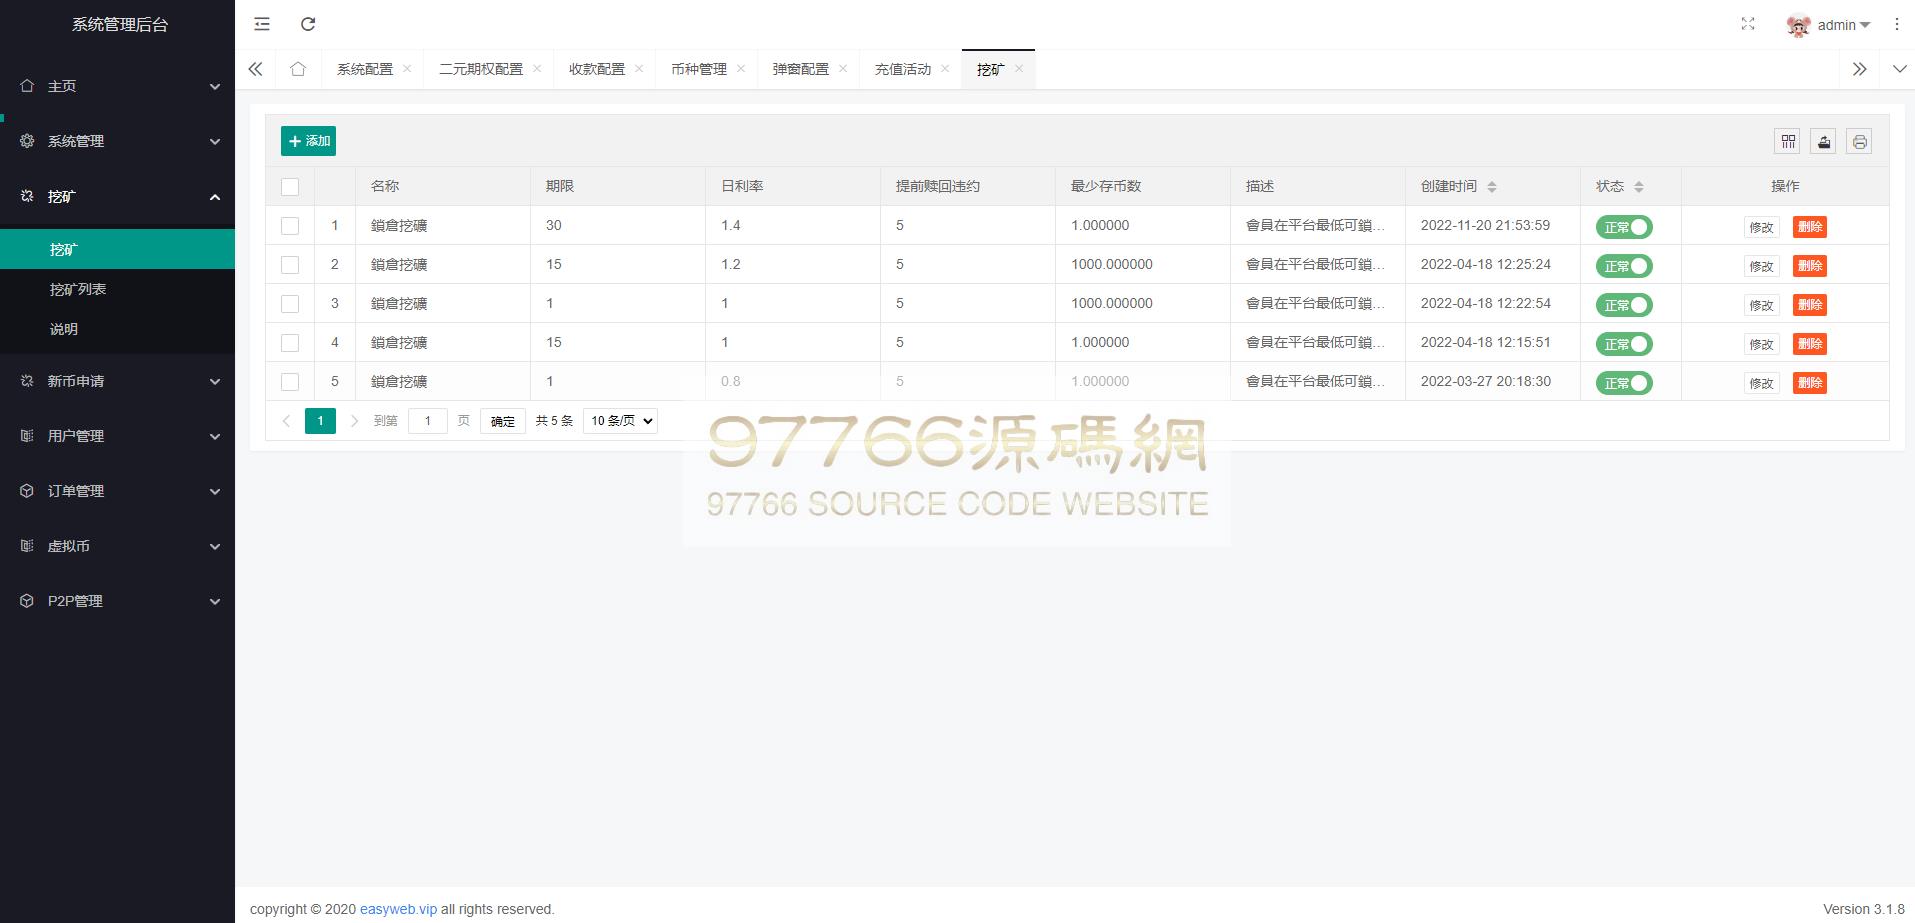Go to next page arrow
This screenshot has width=1915, height=923.
tap(354, 421)
